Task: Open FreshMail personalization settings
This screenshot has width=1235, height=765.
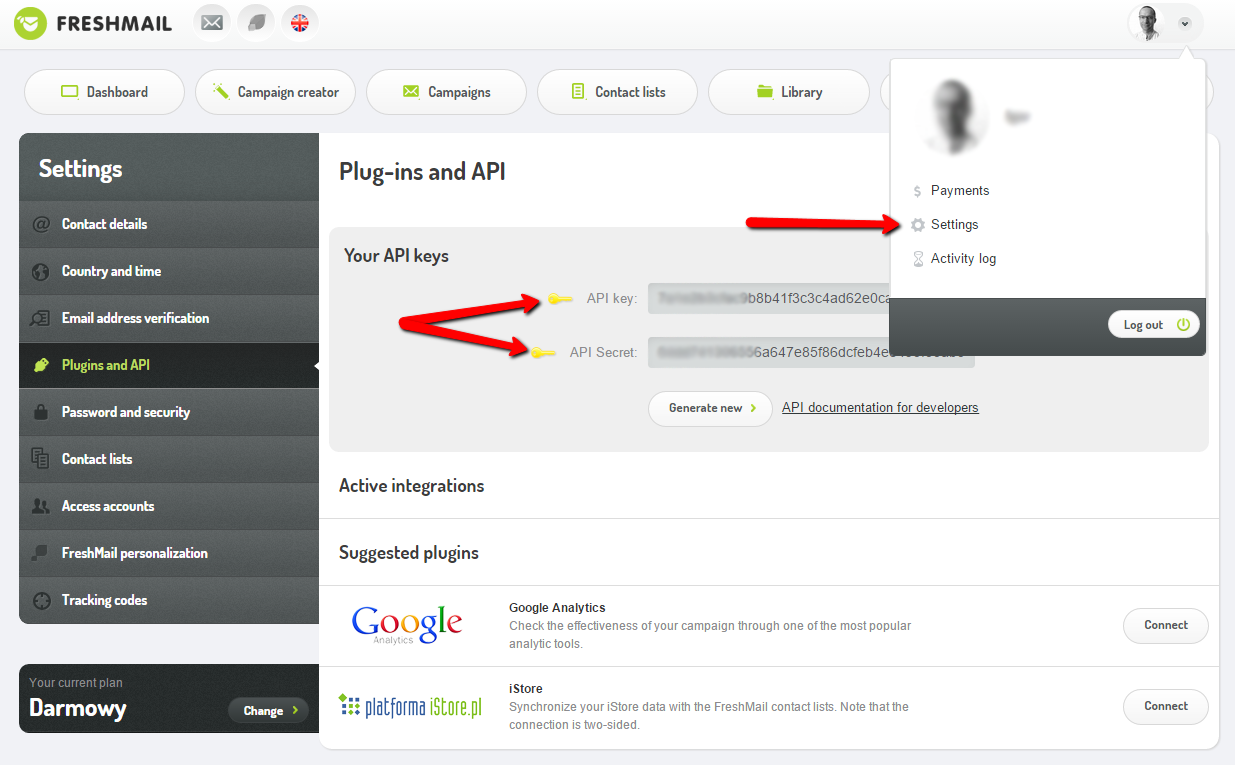Action: 169,553
